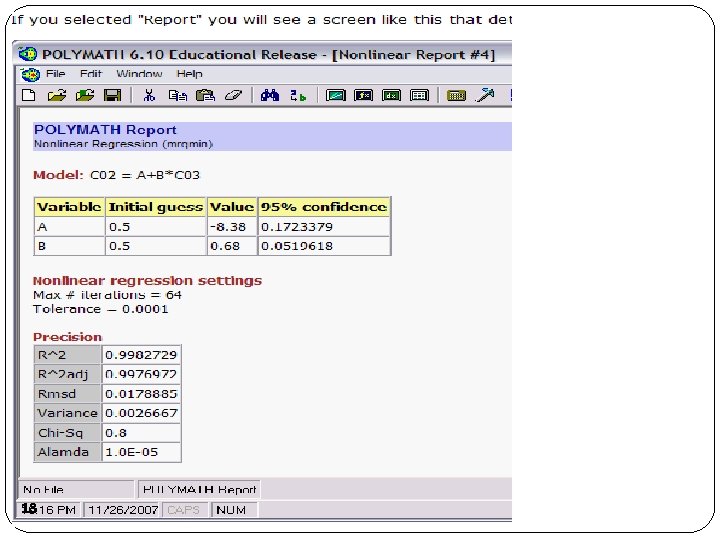Click the Save floppy disk icon
Image resolution: width=720 pixels, height=540 pixels.
[x=112, y=95]
